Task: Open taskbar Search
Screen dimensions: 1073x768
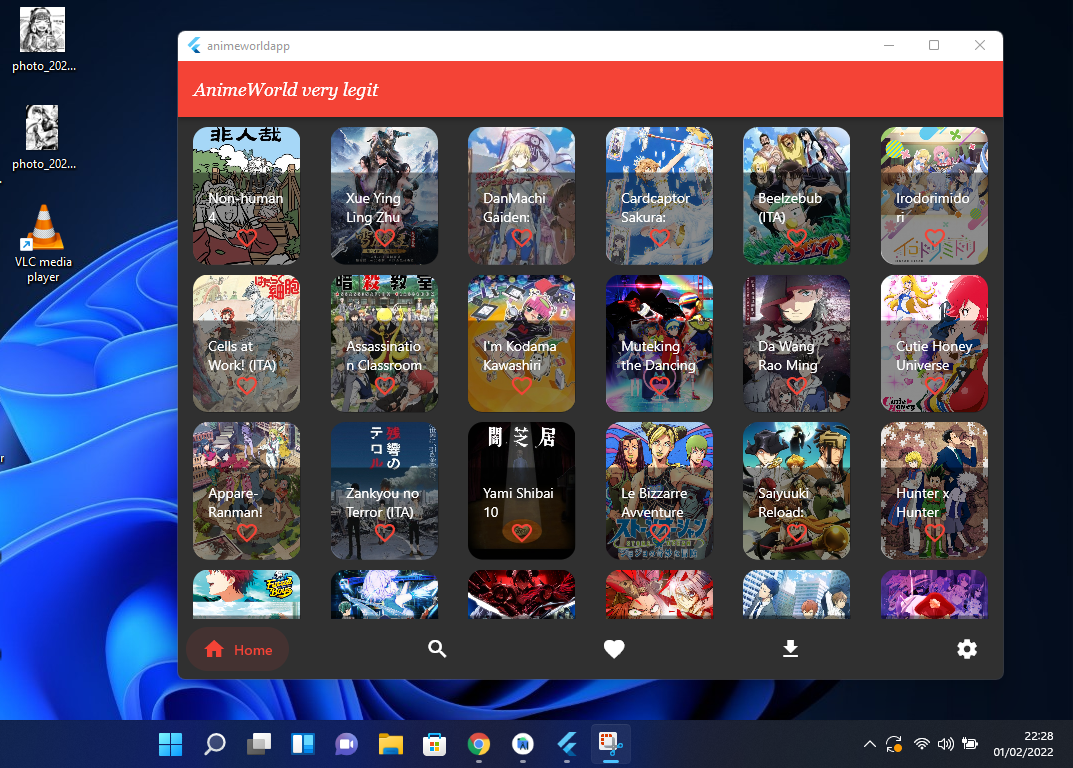Action: coord(214,744)
